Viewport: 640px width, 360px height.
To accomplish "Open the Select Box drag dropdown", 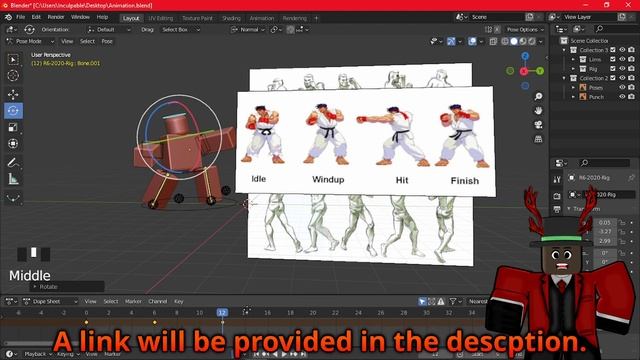I will pyautogui.click(x=181, y=29).
